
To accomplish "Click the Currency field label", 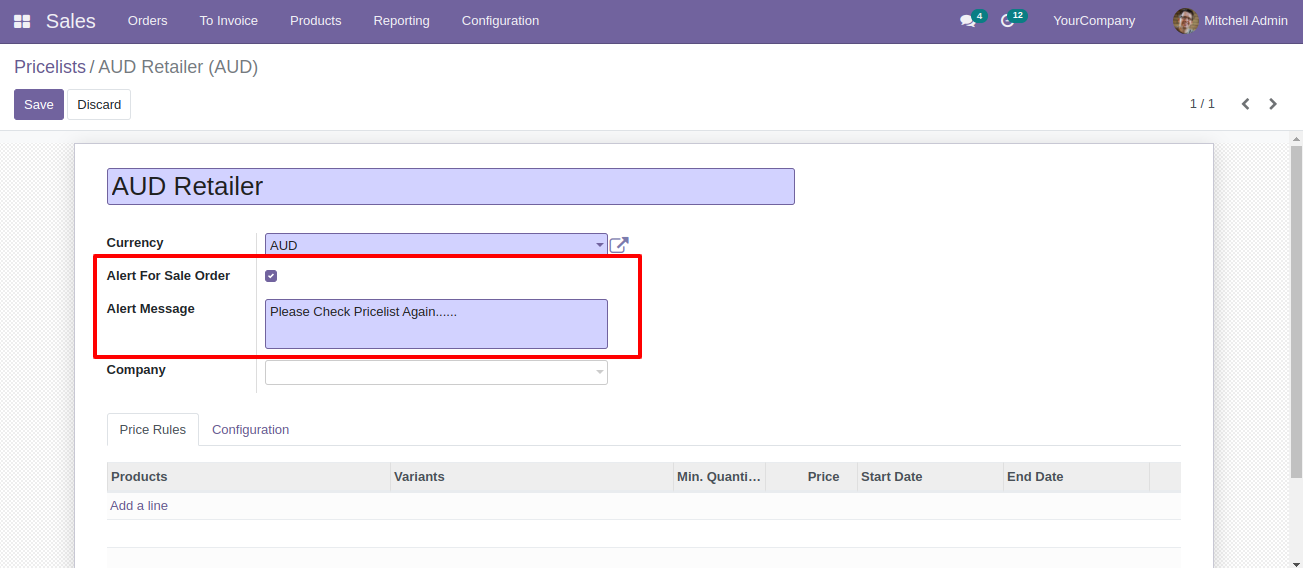I will click(135, 243).
